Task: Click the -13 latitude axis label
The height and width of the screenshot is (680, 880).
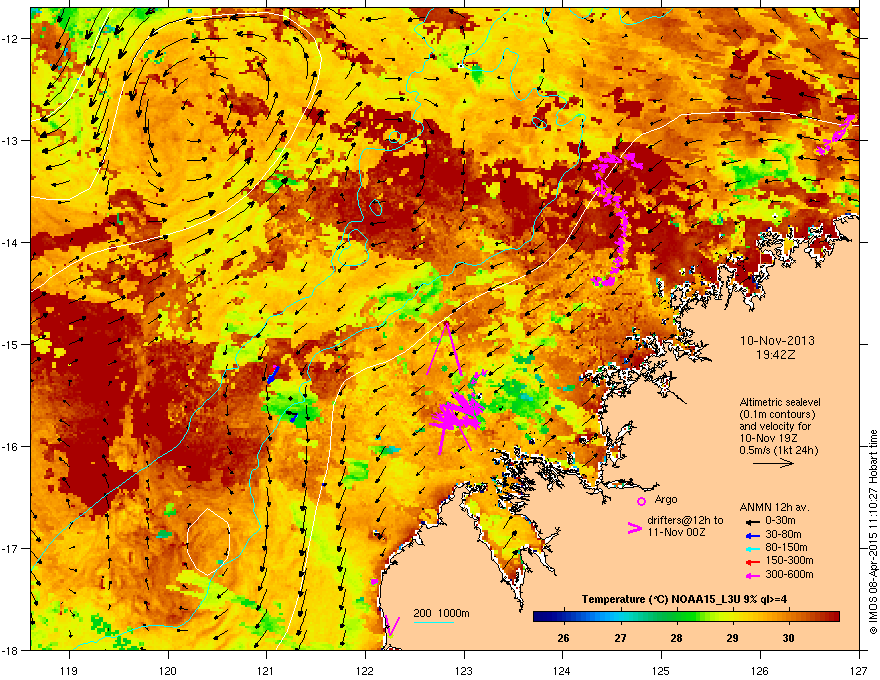Action: coord(10,140)
